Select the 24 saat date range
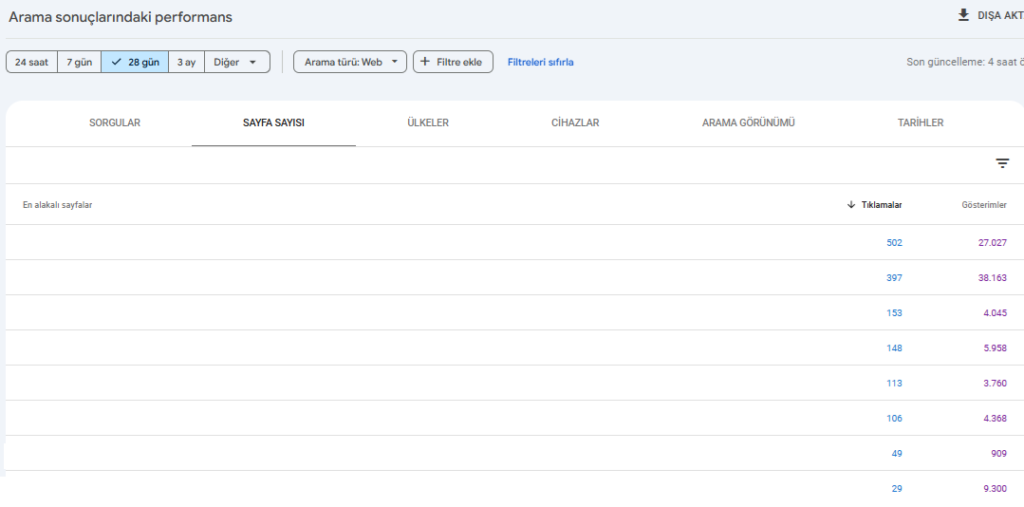 pos(31,62)
